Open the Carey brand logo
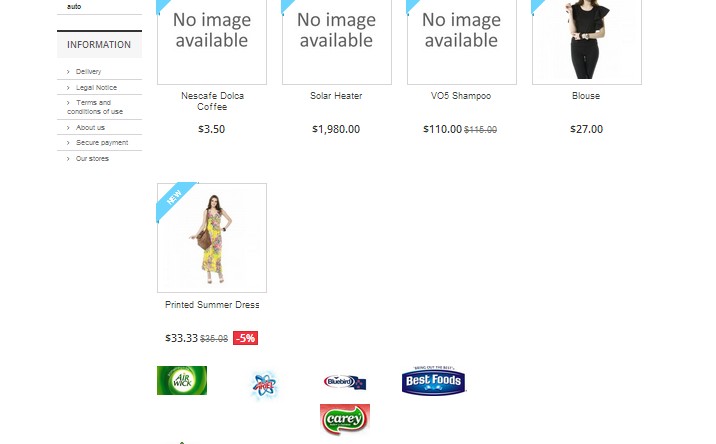The width and height of the screenshot is (716, 444). (x=345, y=419)
